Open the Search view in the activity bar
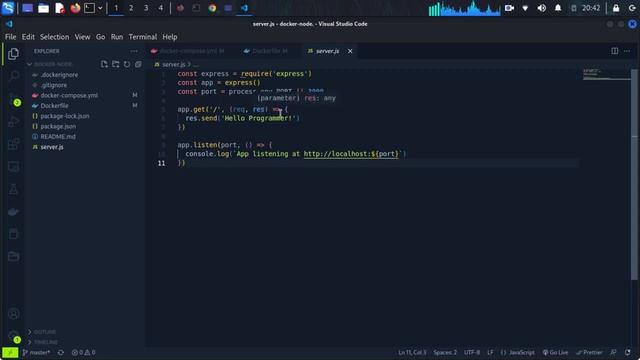640x360 pixels. pos(13,76)
